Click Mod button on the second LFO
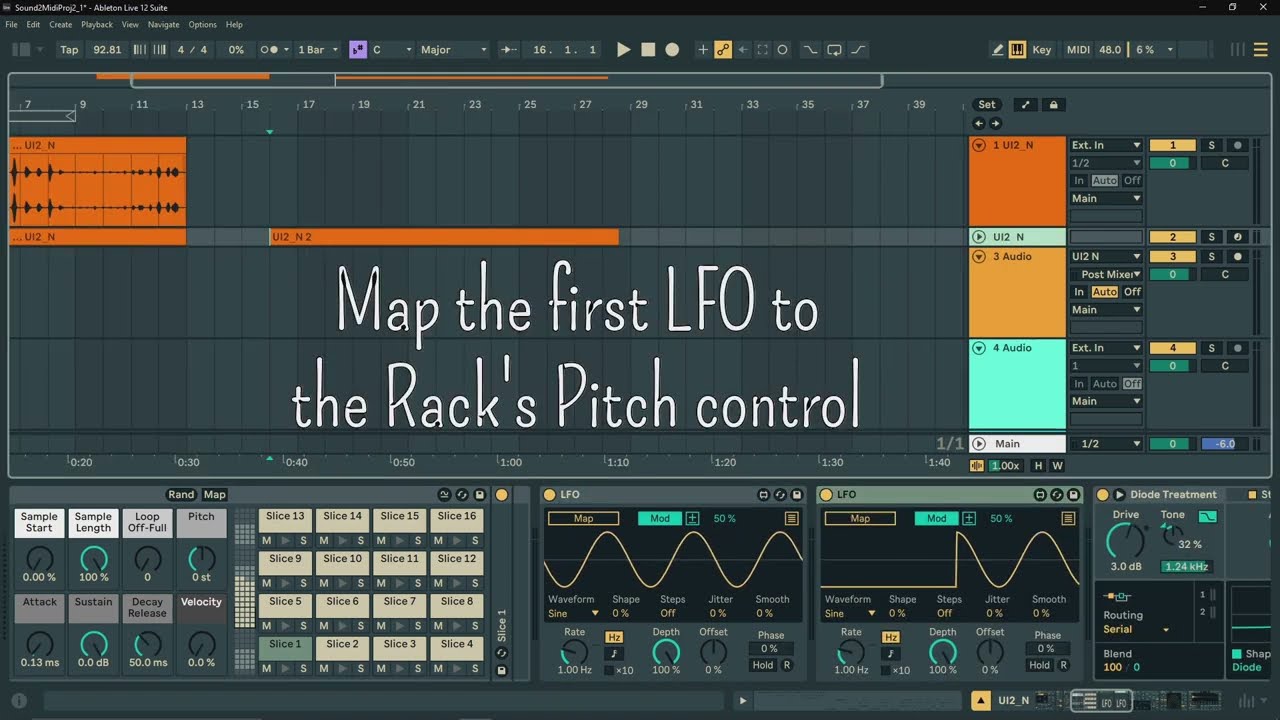This screenshot has width=1280, height=720. tap(936, 518)
